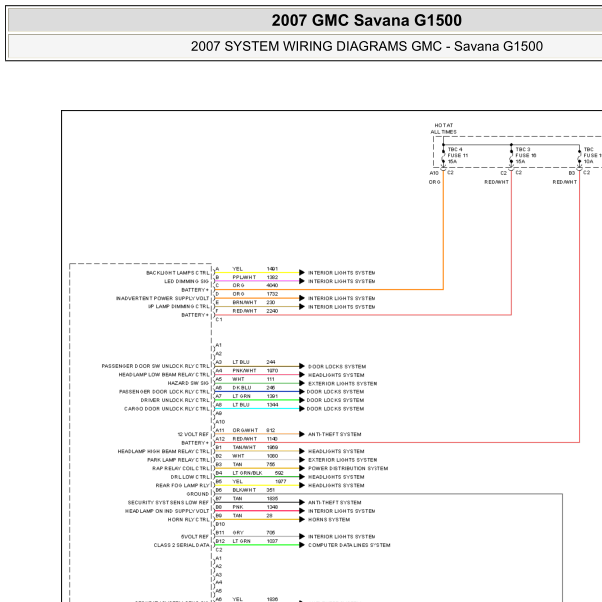
Task: Click 'DRIVER UNLOCK RLY CTRL' label
Action: click(x=175, y=400)
